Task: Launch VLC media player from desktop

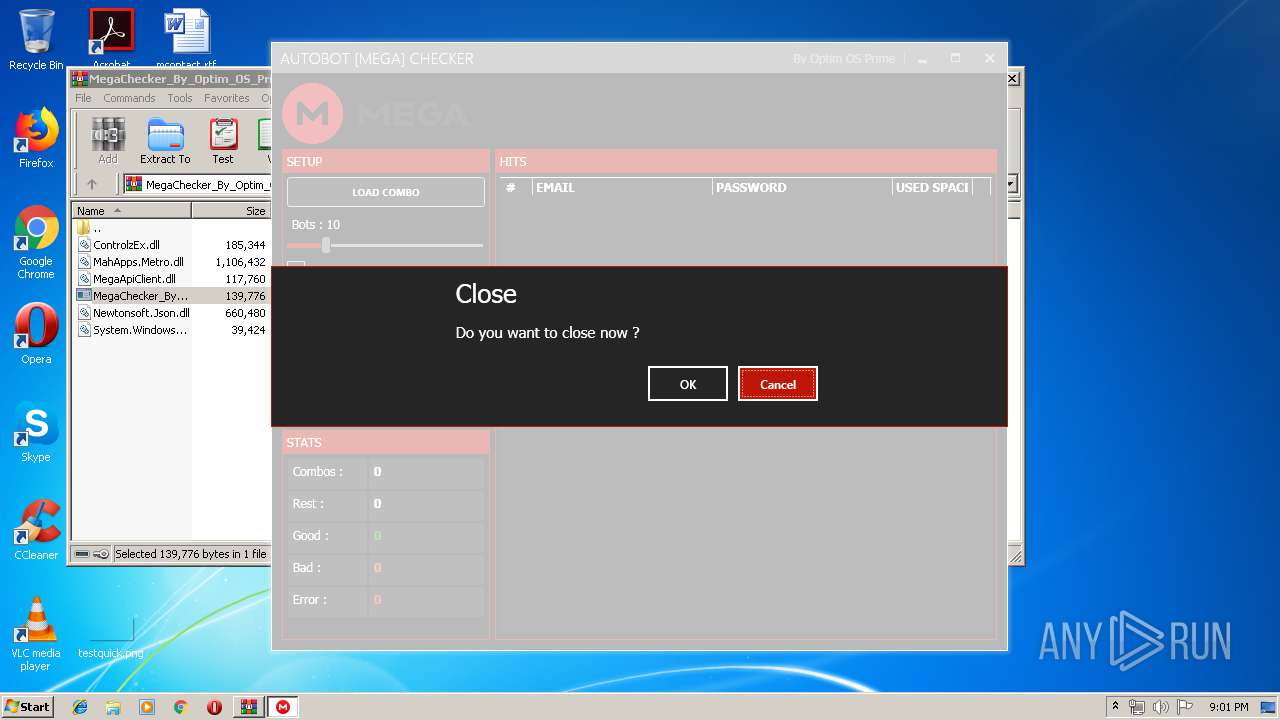Action: 36,634
